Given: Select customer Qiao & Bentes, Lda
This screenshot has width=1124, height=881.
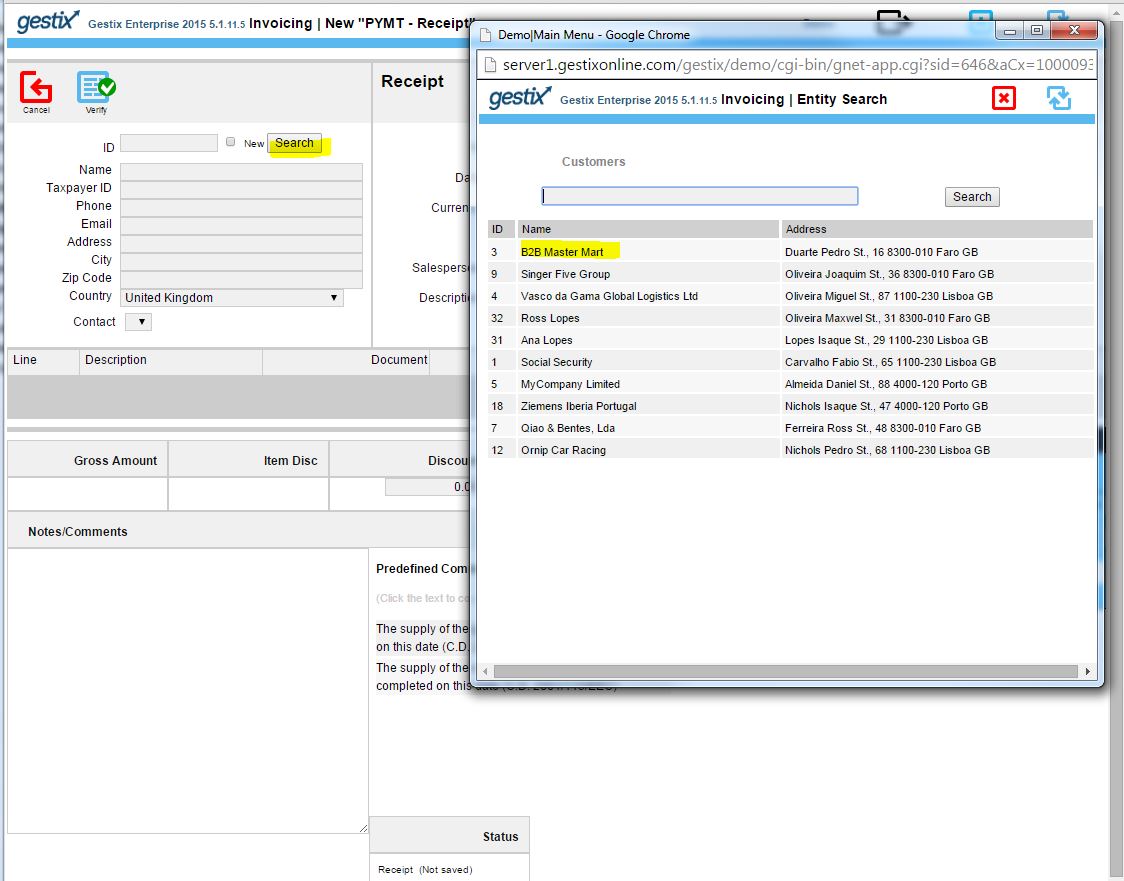Looking at the screenshot, I should [x=568, y=428].
